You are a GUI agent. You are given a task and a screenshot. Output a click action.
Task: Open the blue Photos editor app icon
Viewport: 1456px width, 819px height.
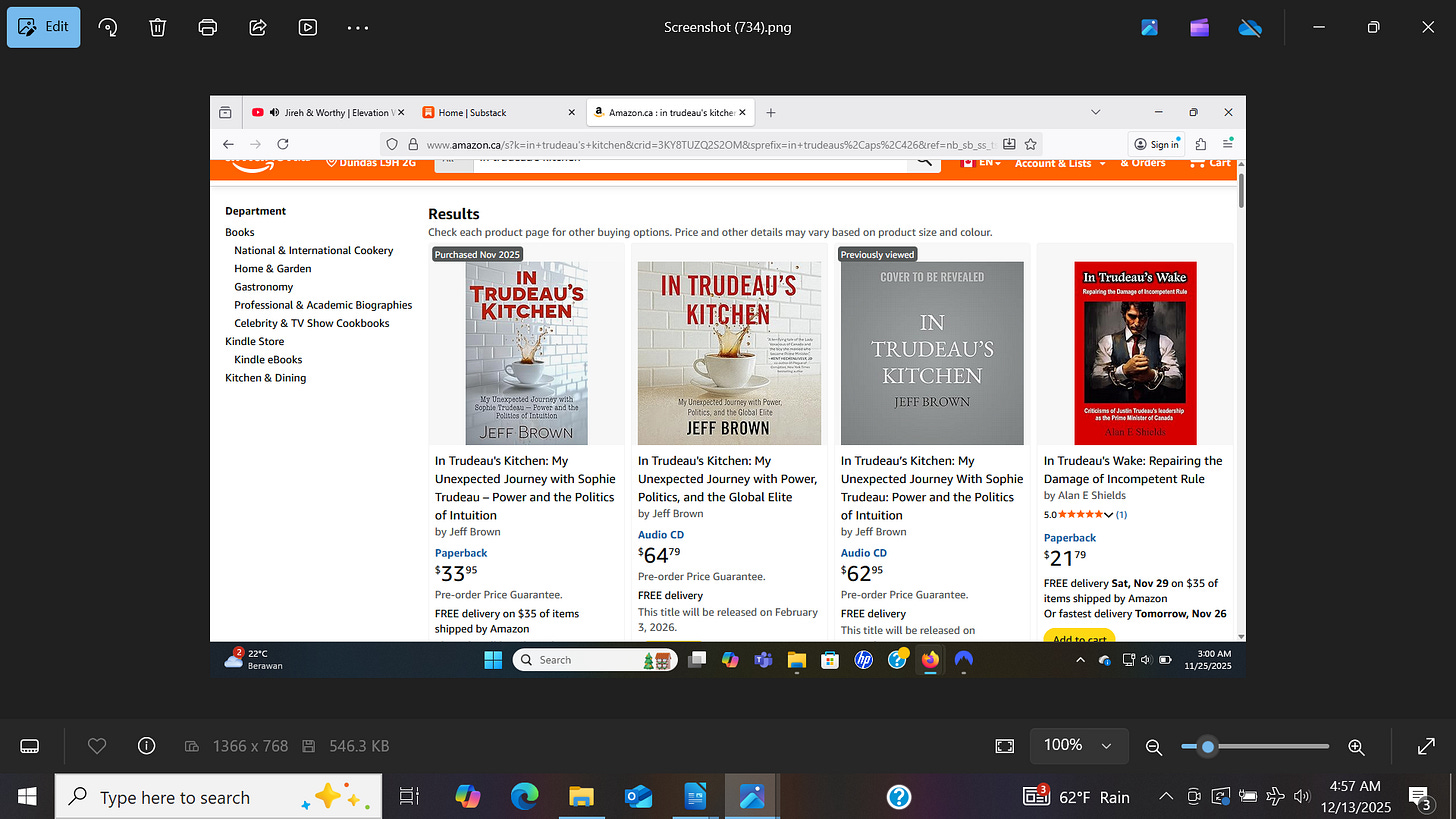(1149, 27)
